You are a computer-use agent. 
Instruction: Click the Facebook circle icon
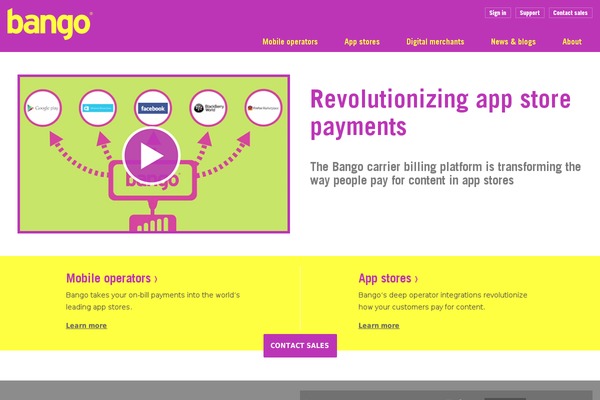coord(152,107)
